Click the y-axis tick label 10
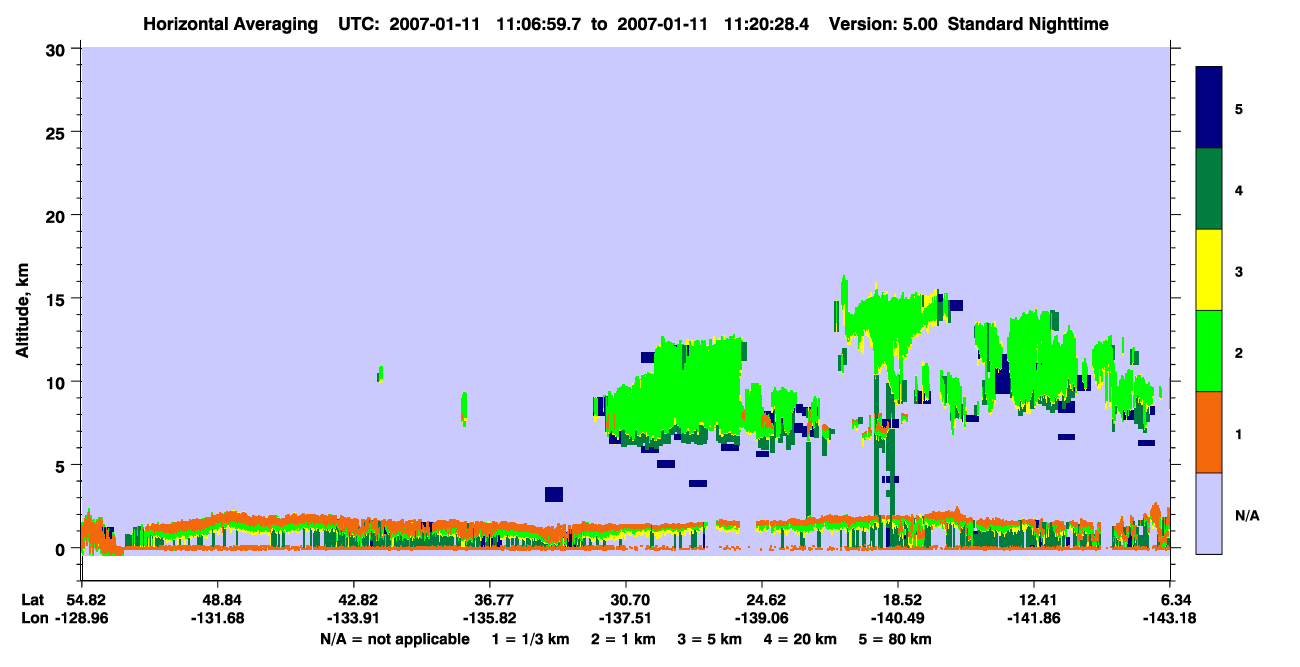 58,382
